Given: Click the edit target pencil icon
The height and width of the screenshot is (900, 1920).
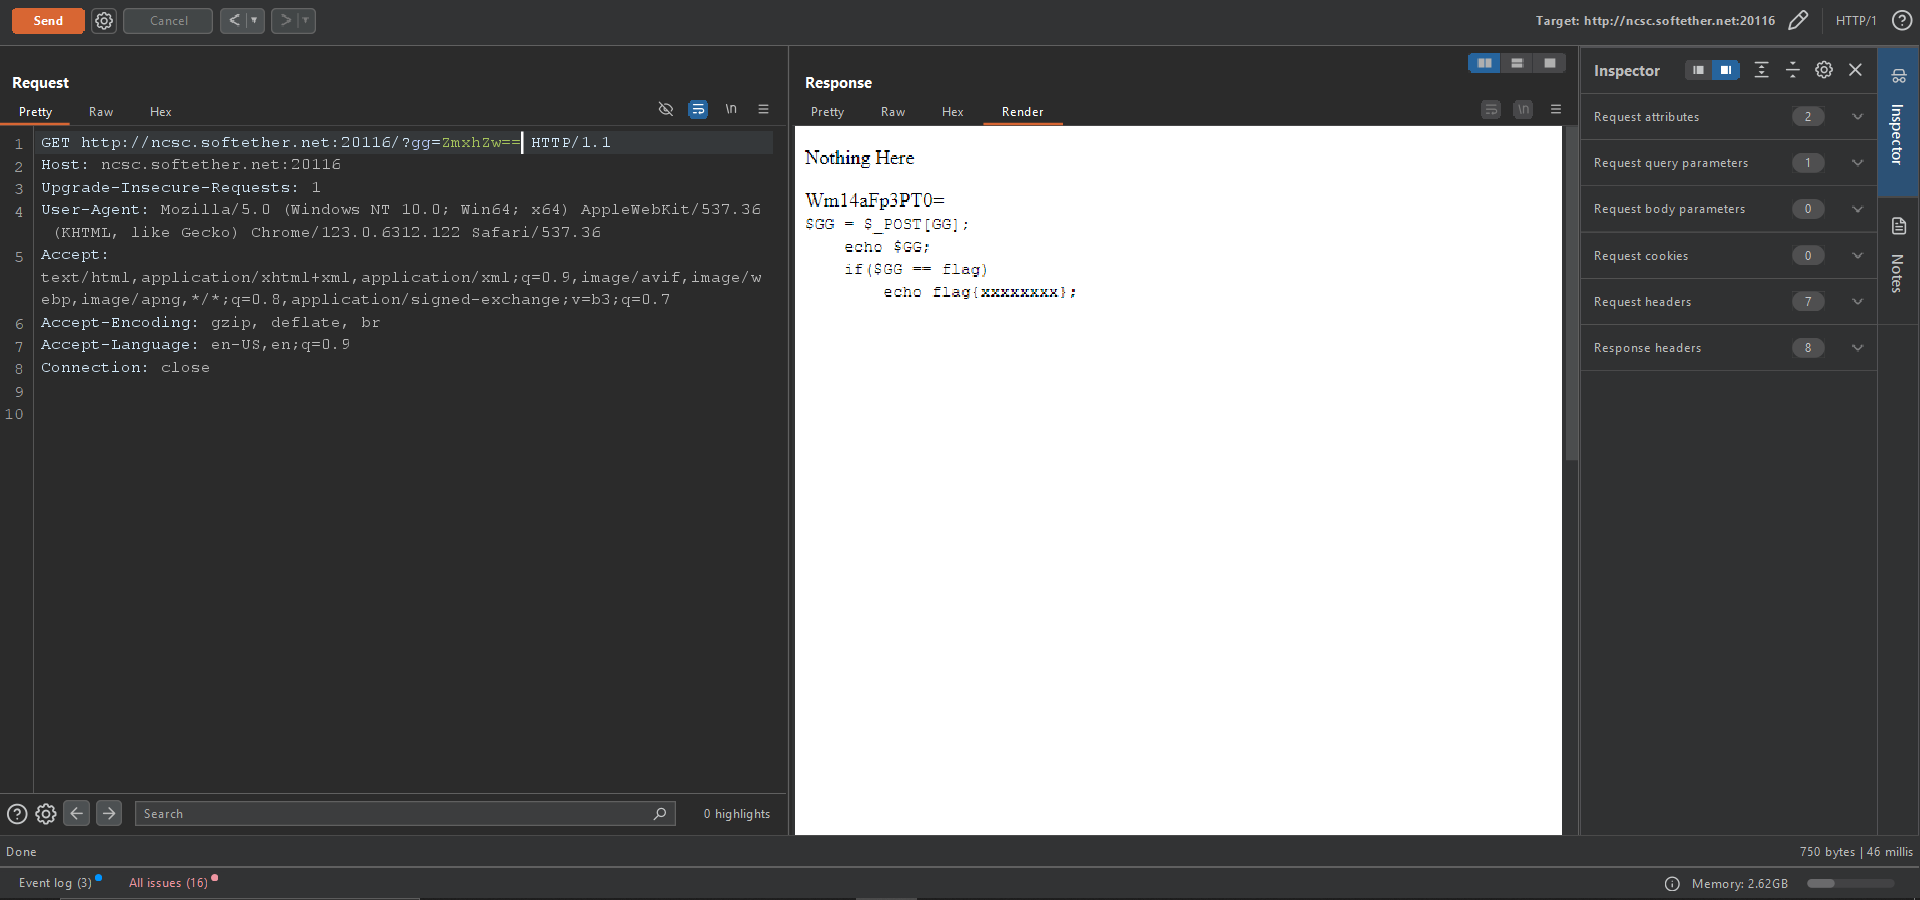Looking at the screenshot, I should coord(1798,21).
